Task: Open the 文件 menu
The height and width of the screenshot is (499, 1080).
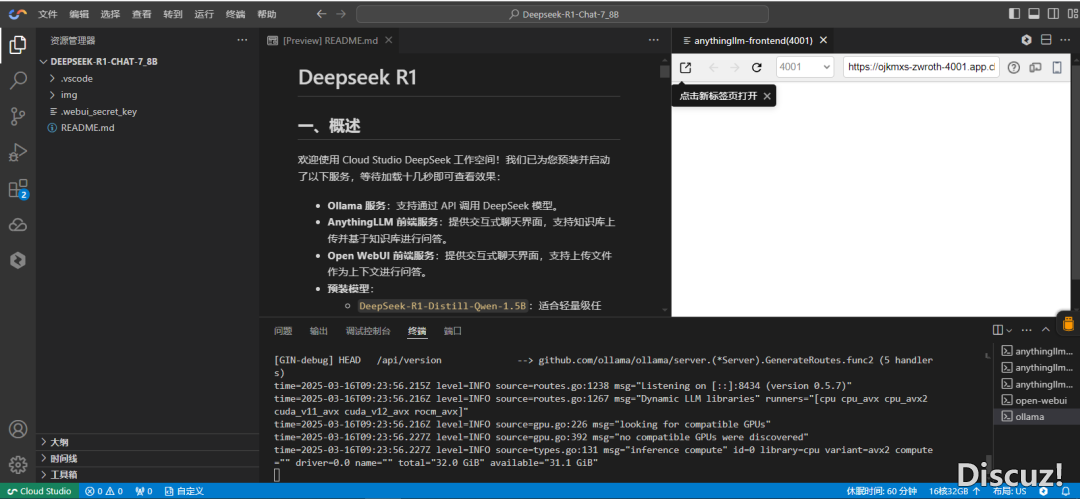Action: click(48, 14)
